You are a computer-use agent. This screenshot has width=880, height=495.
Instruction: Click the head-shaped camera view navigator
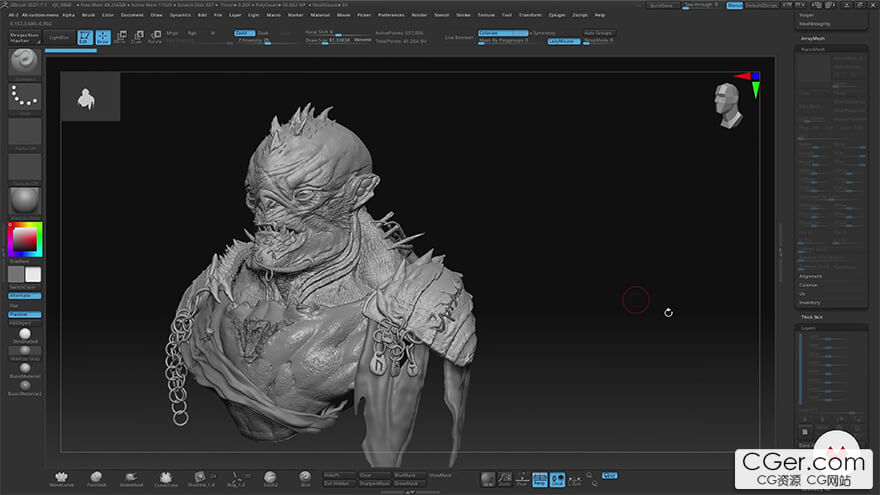[x=727, y=106]
